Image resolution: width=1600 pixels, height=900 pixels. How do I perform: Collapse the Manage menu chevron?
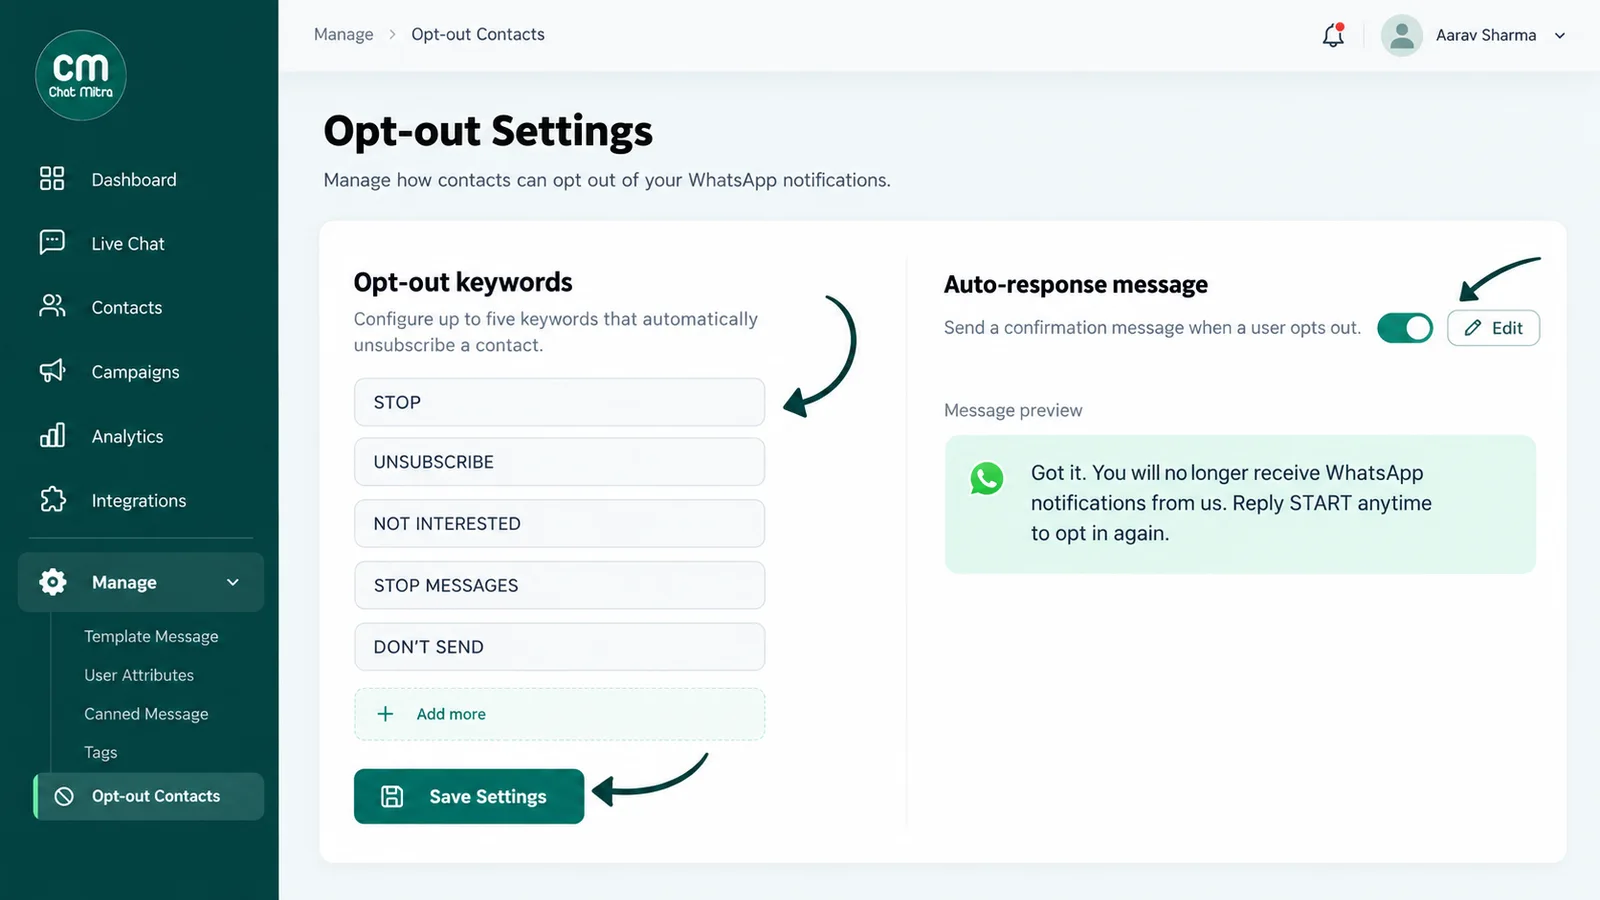coord(233,582)
